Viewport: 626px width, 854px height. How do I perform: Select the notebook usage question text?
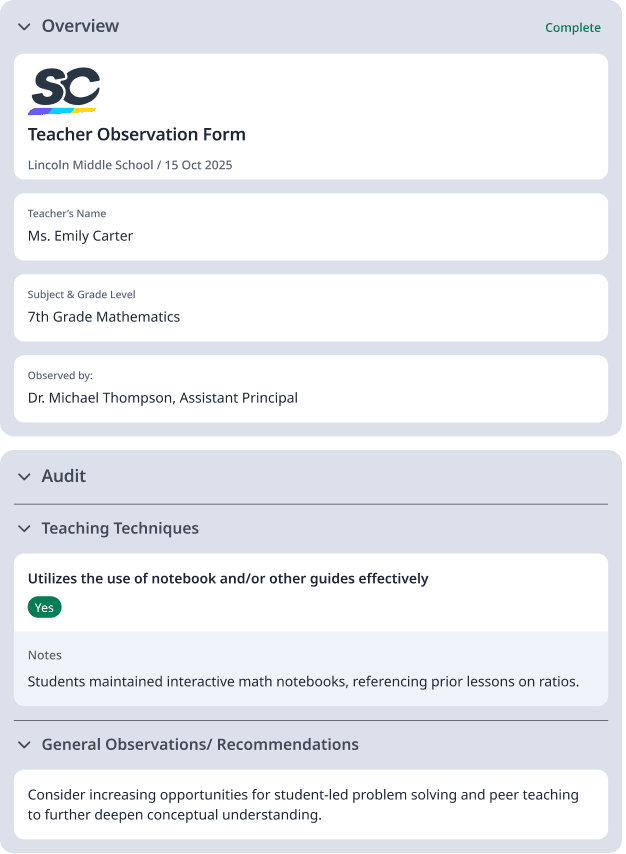(x=228, y=578)
